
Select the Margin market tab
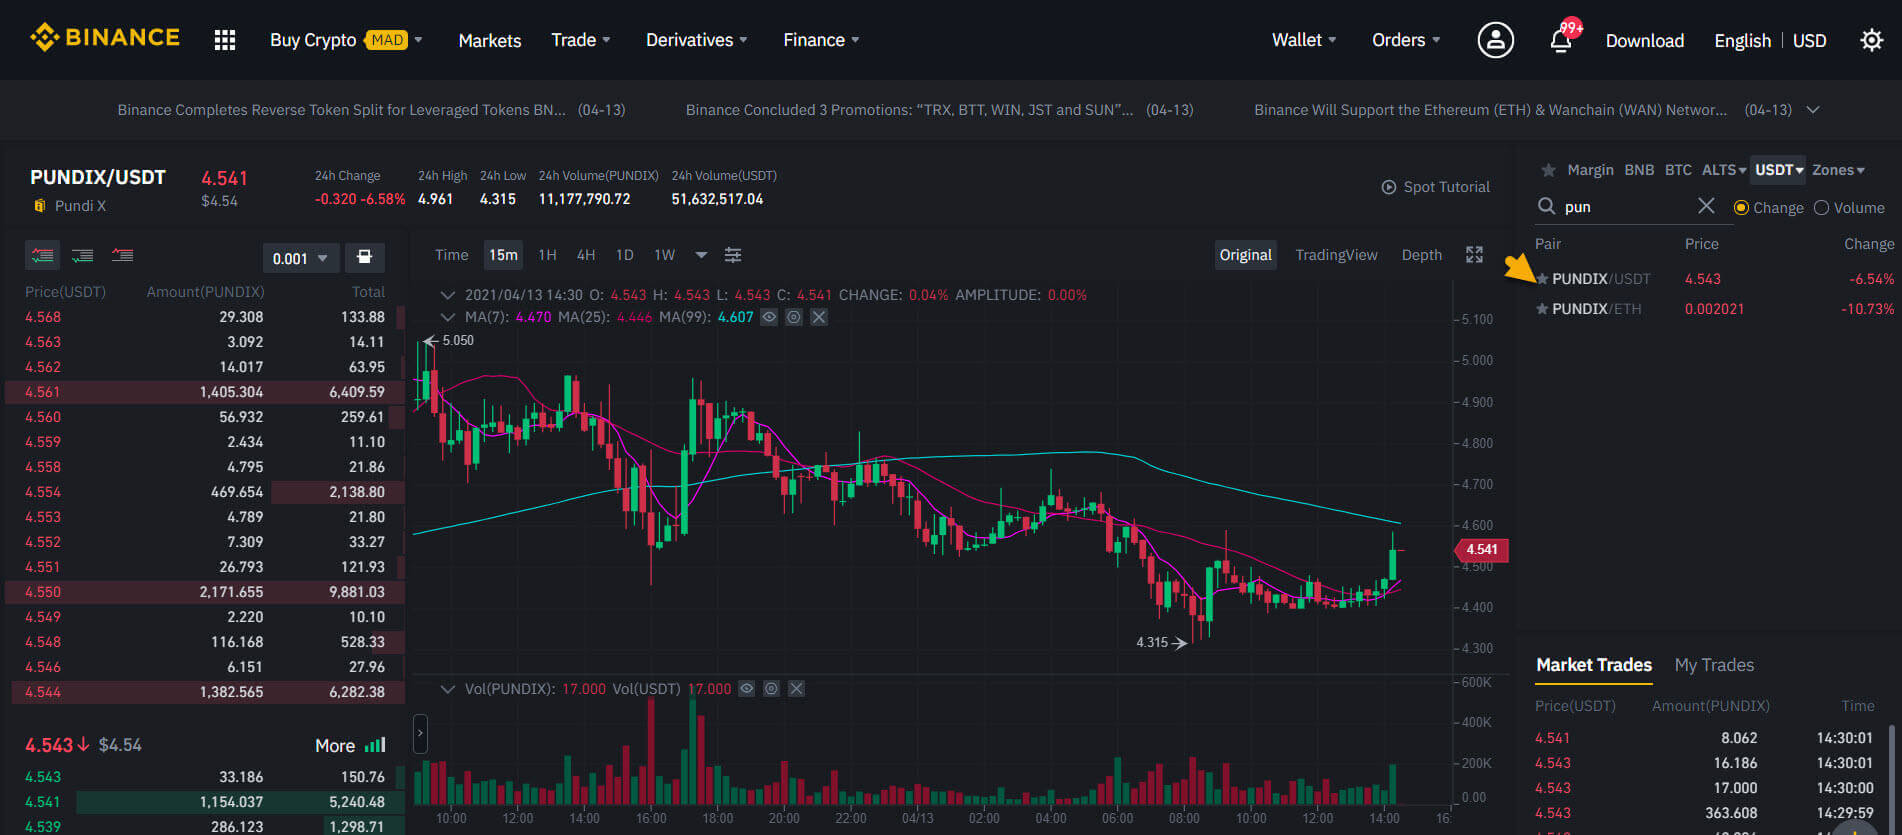[1590, 170]
